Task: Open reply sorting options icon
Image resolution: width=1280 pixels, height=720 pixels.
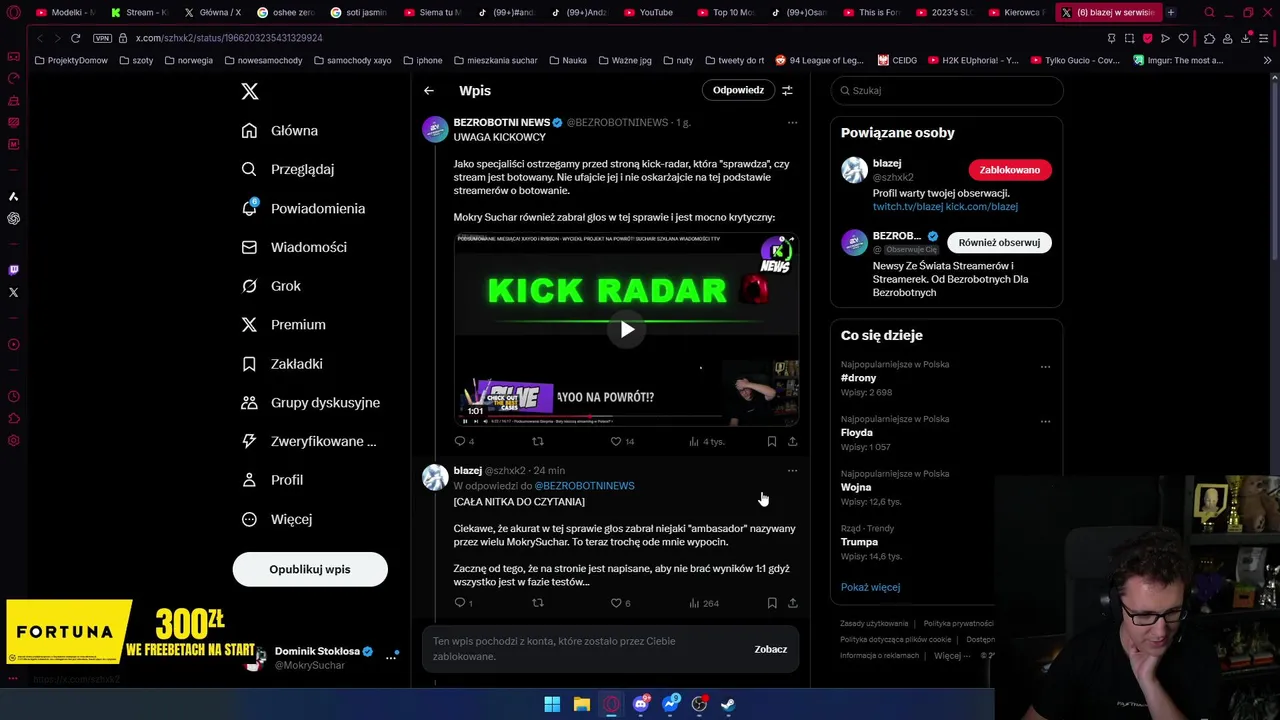Action: pyautogui.click(x=787, y=90)
